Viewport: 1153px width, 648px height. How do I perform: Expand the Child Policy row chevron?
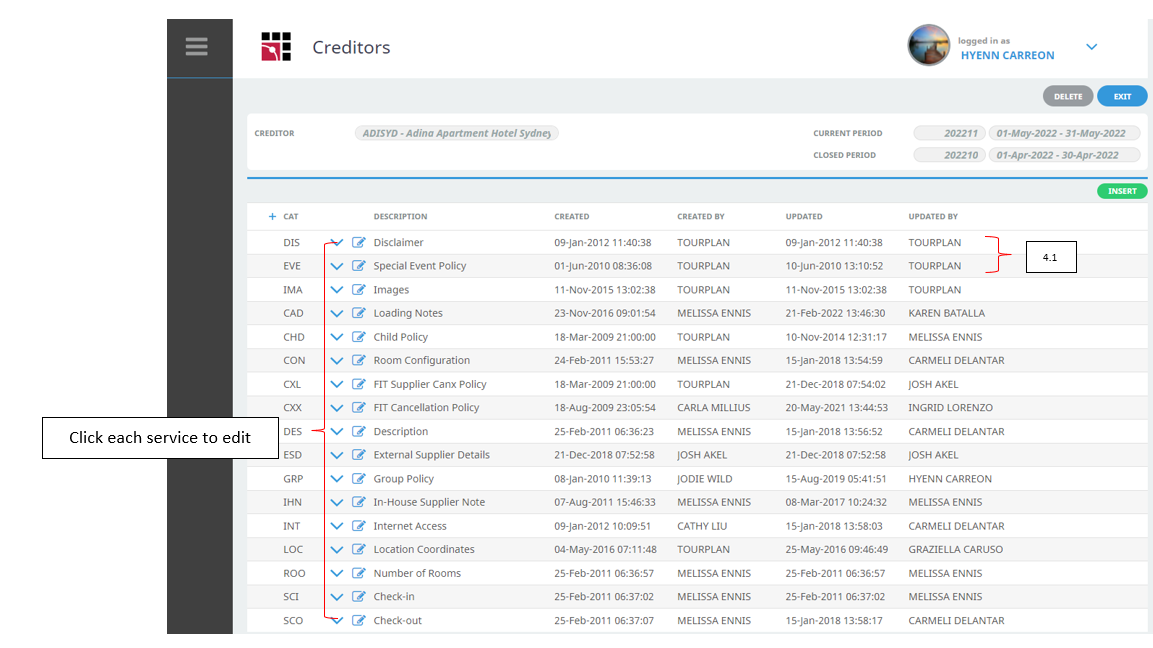(337, 337)
